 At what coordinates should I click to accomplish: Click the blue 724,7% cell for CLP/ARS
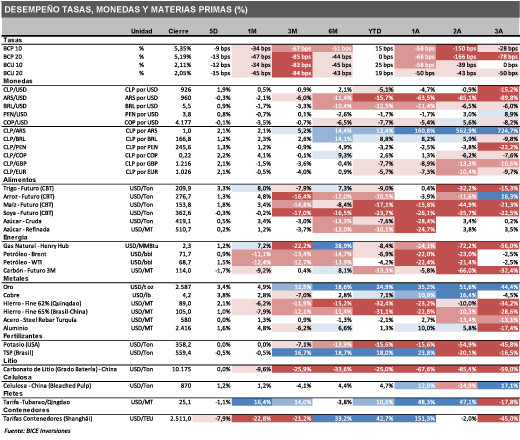498,131
